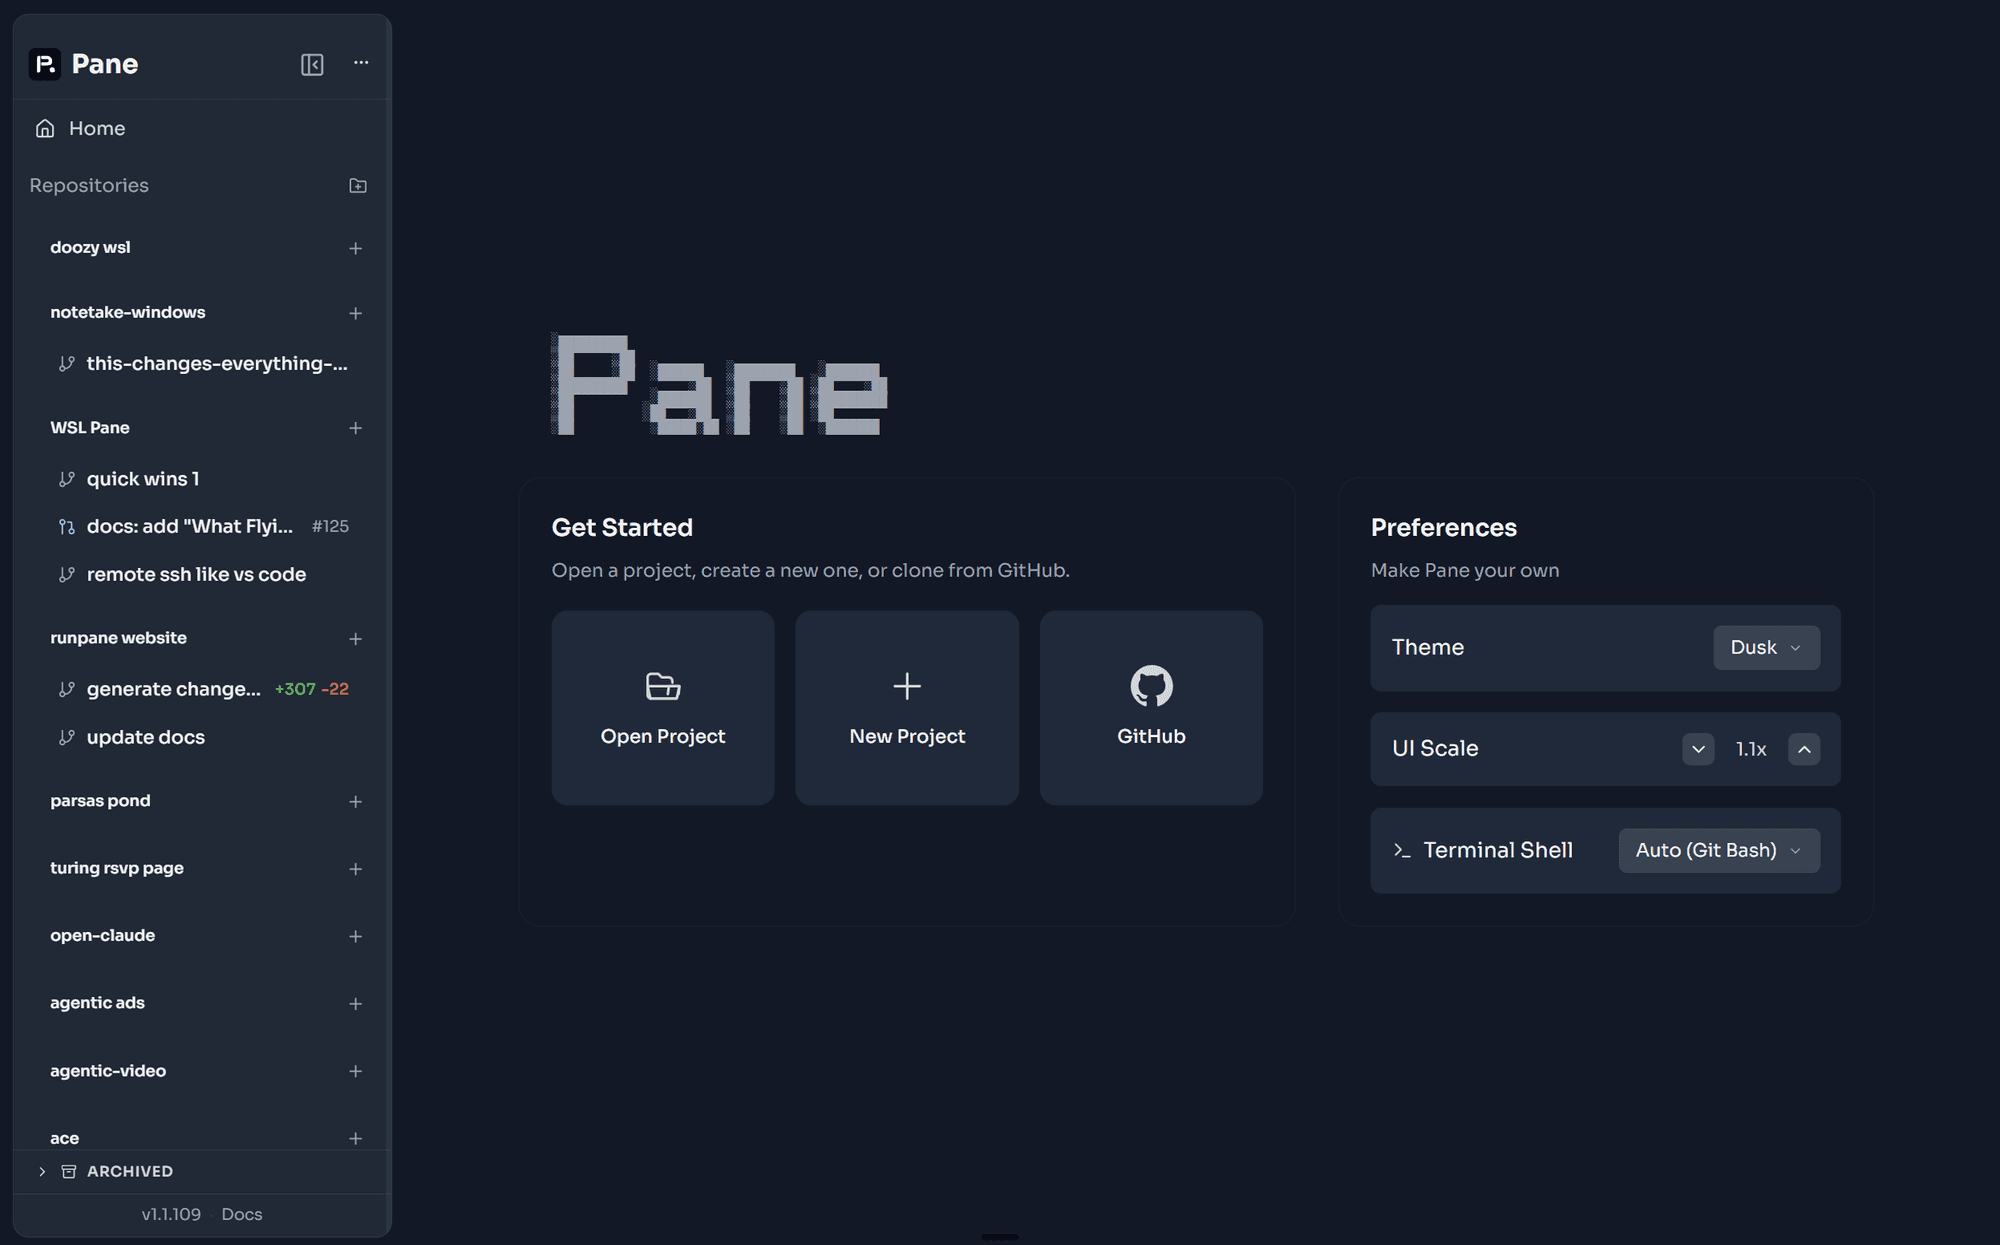
Task: Select the update docs branch
Action: pos(145,737)
